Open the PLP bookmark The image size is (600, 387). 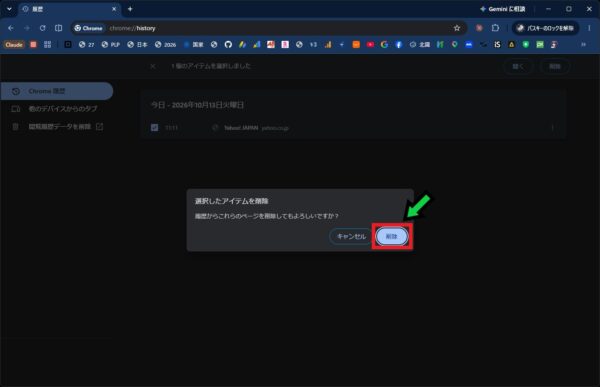tap(111, 44)
